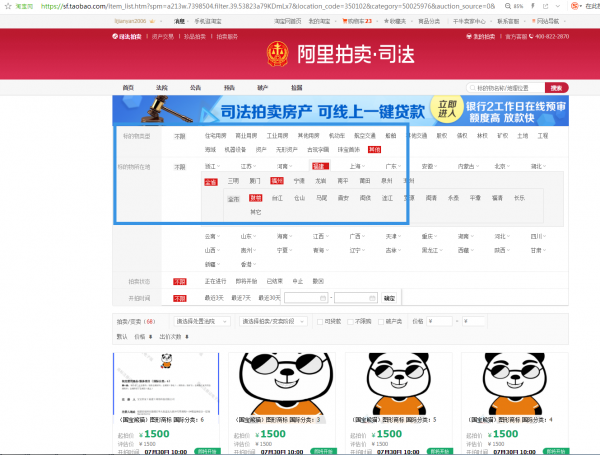Click the favorites star icon in top bar
Screen dimensions: 600x455
[x=388, y=20]
